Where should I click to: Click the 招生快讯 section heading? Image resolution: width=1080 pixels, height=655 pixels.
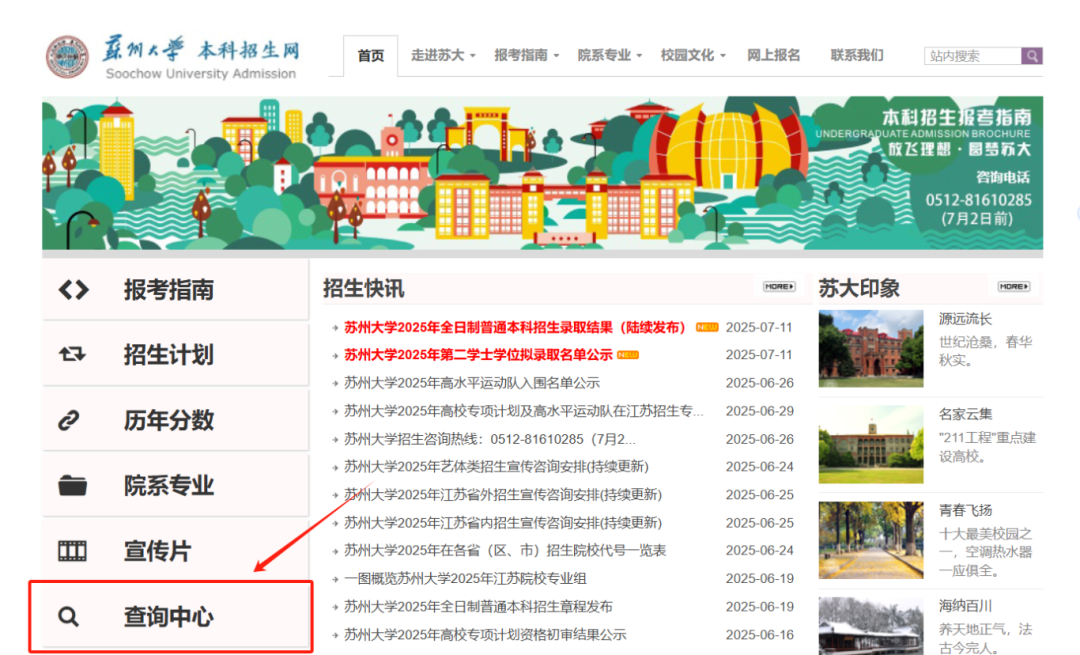364,289
